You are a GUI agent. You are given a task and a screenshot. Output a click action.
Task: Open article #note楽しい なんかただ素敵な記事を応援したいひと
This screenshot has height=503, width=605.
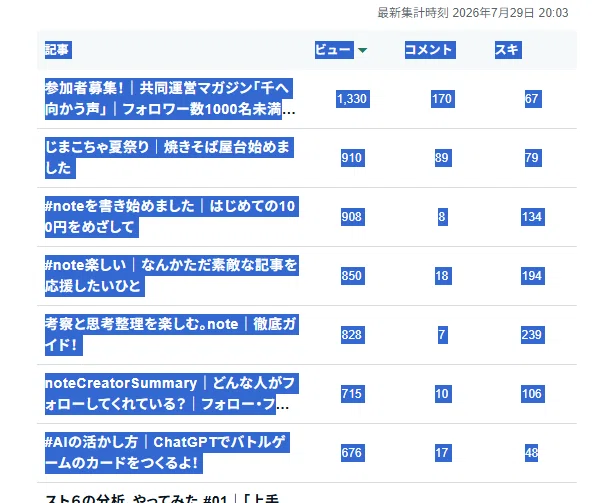click(x=172, y=276)
